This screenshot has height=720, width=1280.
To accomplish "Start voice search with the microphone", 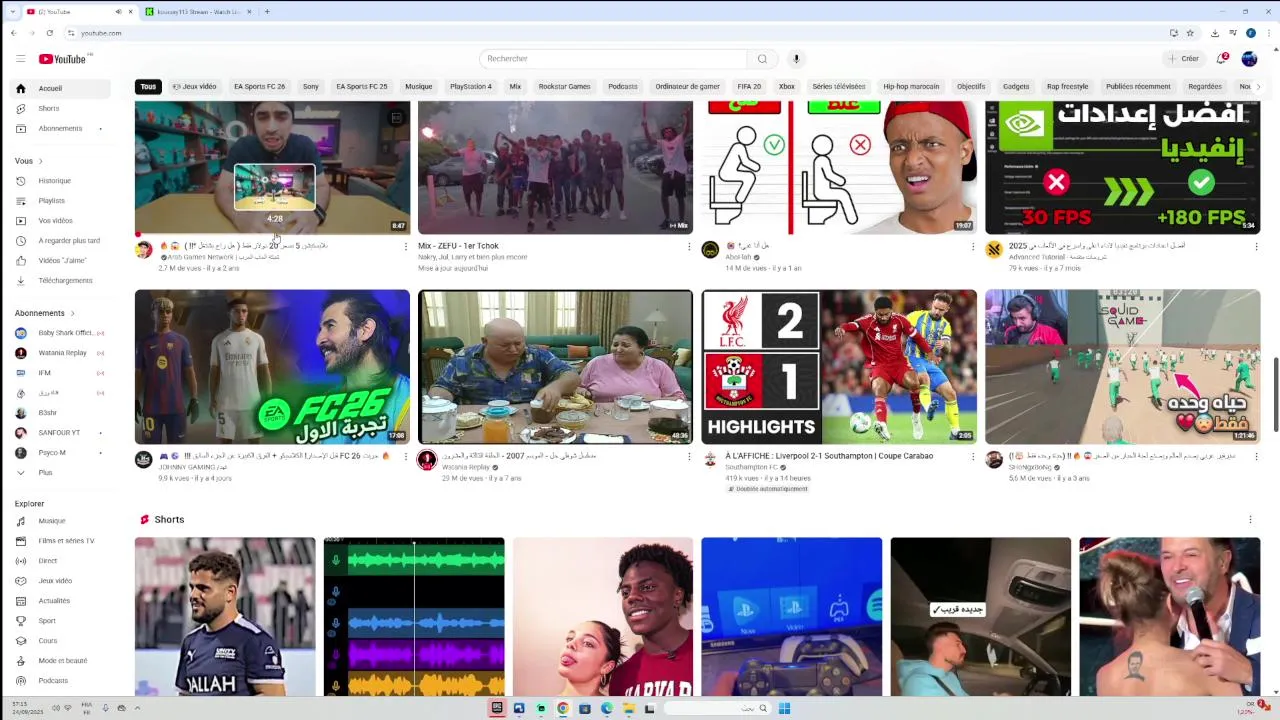I will (x=796, y=59).
